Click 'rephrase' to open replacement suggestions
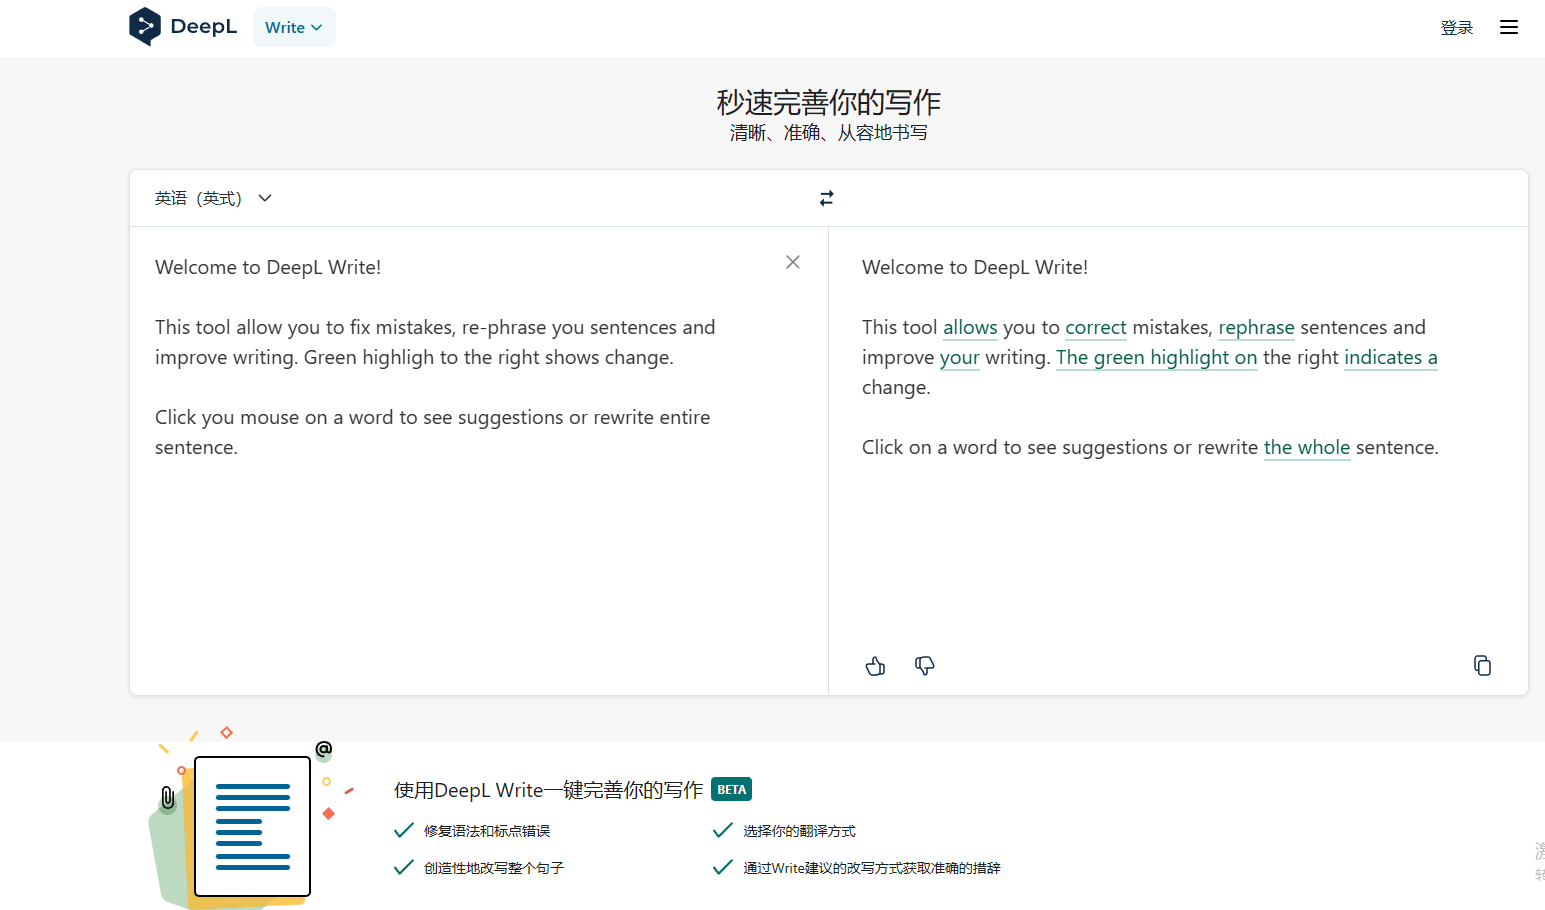1545x910 pixels. coord(1256,327)
